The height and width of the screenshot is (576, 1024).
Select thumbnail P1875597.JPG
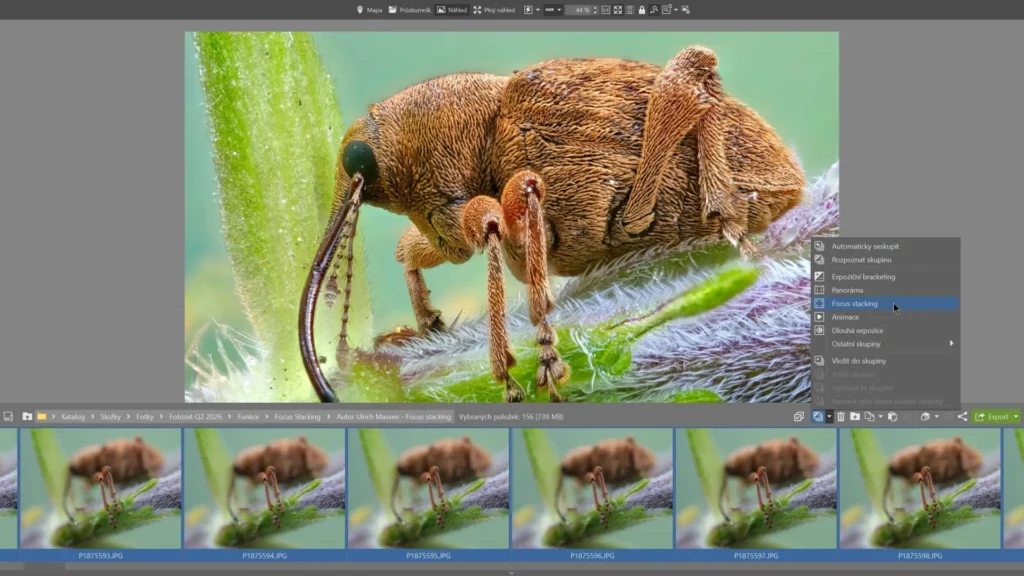(x=756, y=494)
